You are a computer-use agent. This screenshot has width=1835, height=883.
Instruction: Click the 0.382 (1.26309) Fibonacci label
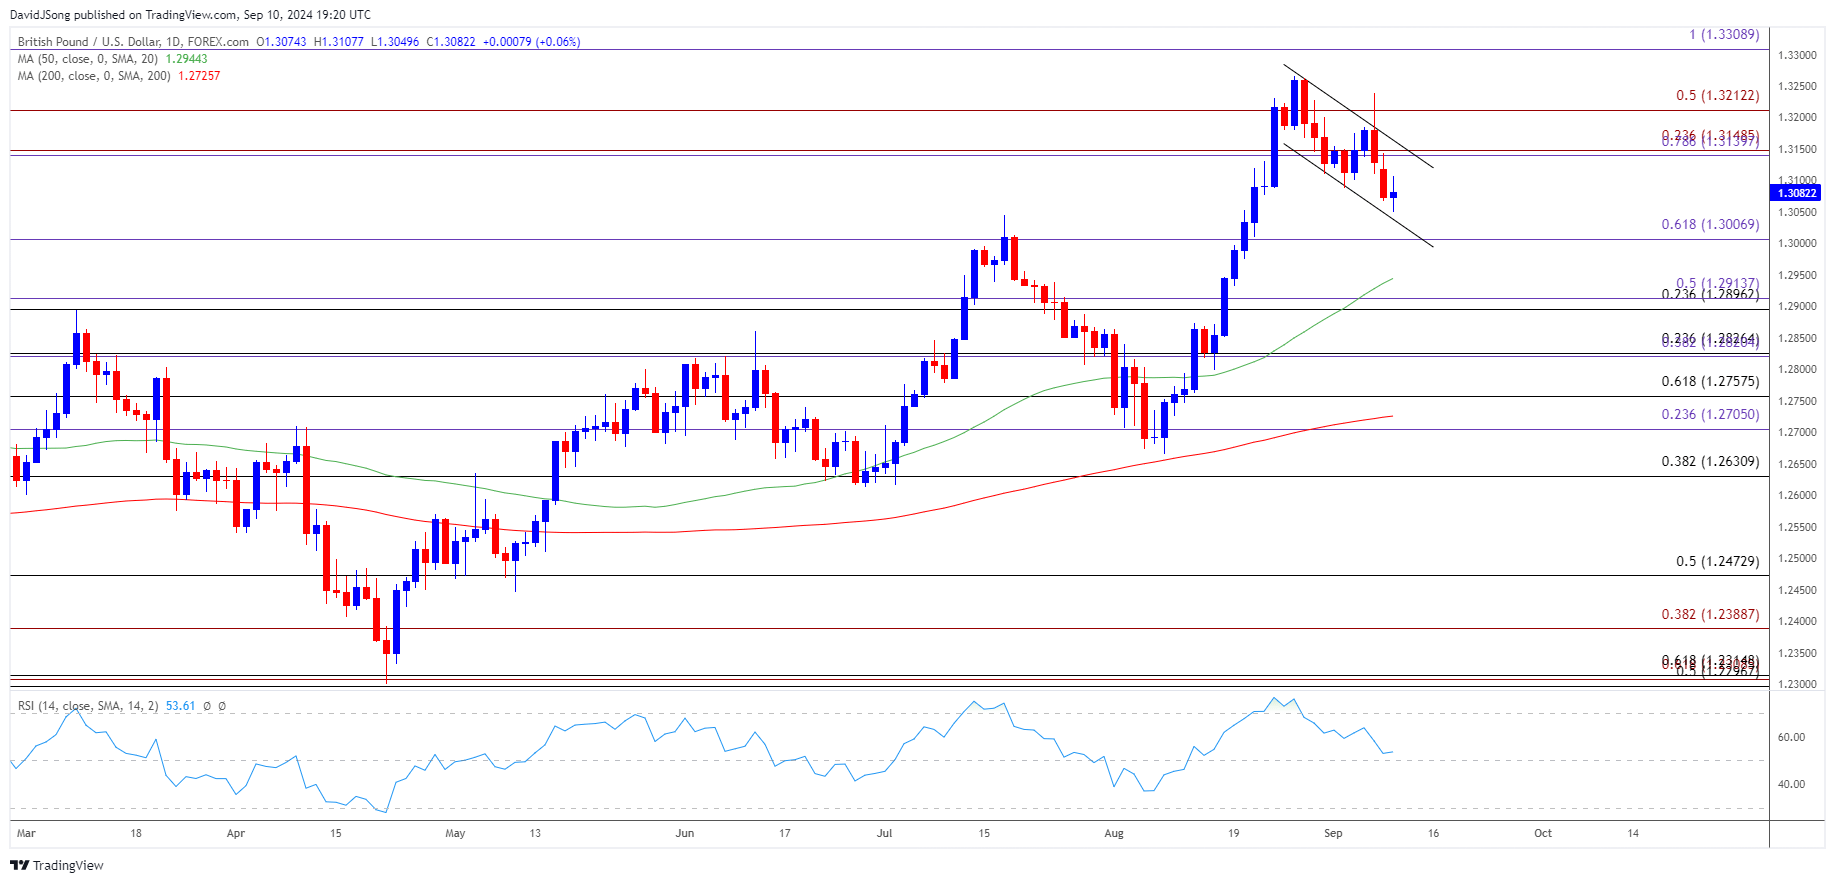(x=1710, y=462)
